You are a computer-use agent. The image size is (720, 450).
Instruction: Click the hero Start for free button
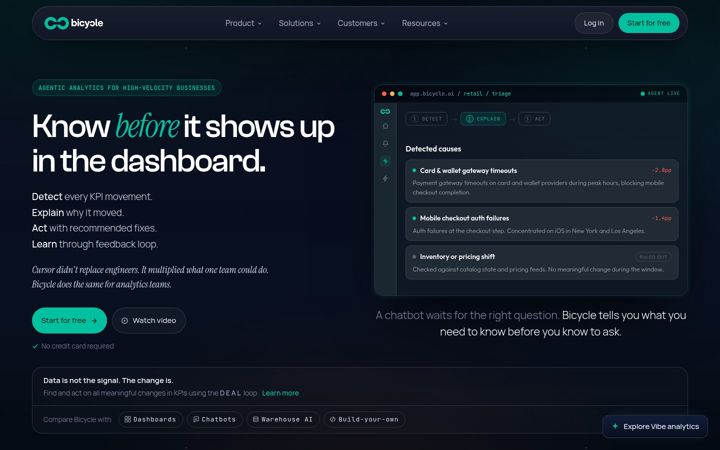[x=69, y=321]
